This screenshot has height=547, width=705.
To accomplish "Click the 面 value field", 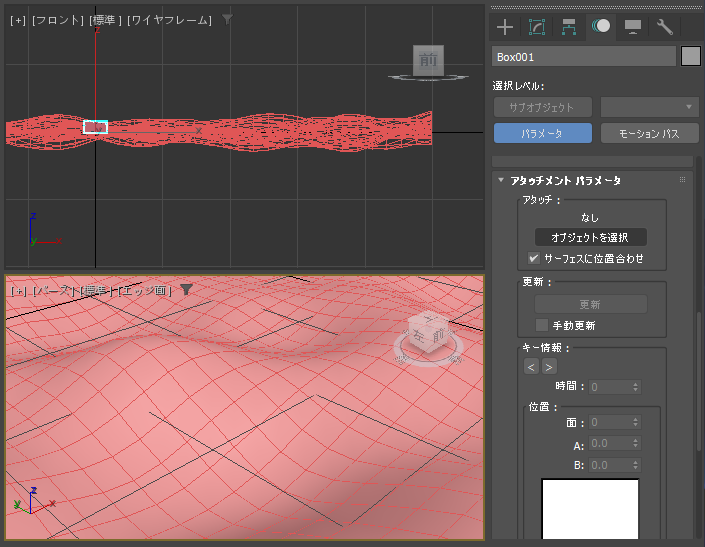I will [x=610, y=422].
